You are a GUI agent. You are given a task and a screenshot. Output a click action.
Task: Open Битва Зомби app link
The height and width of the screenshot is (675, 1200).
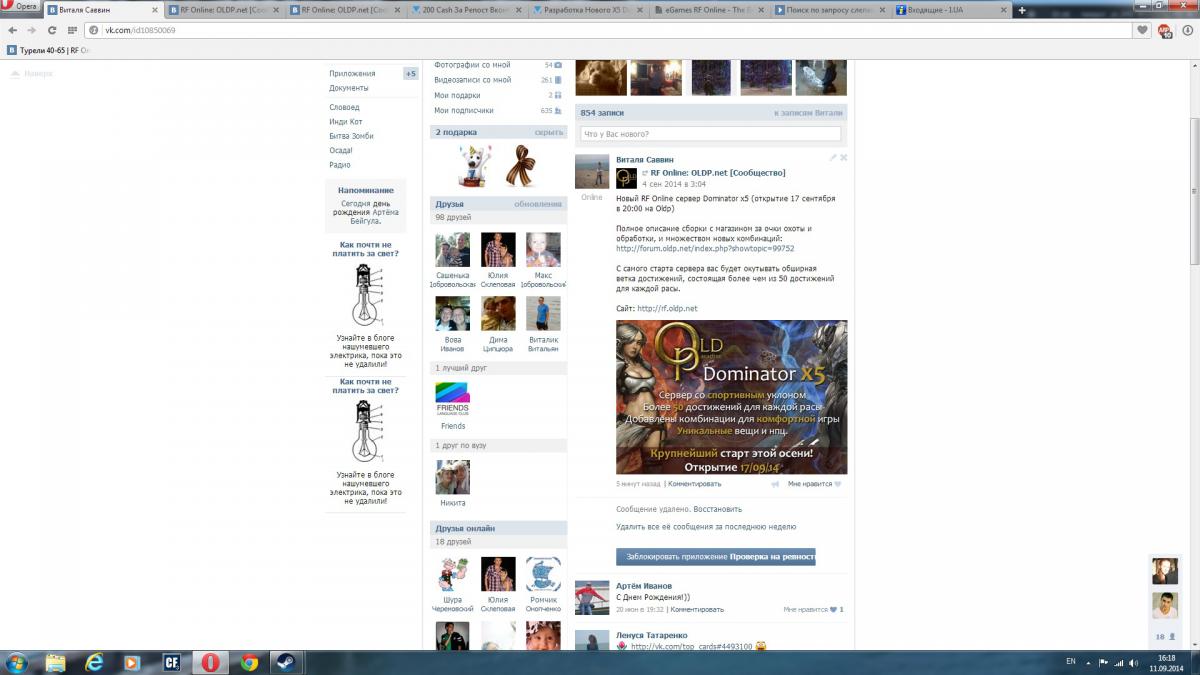(351, 136)
